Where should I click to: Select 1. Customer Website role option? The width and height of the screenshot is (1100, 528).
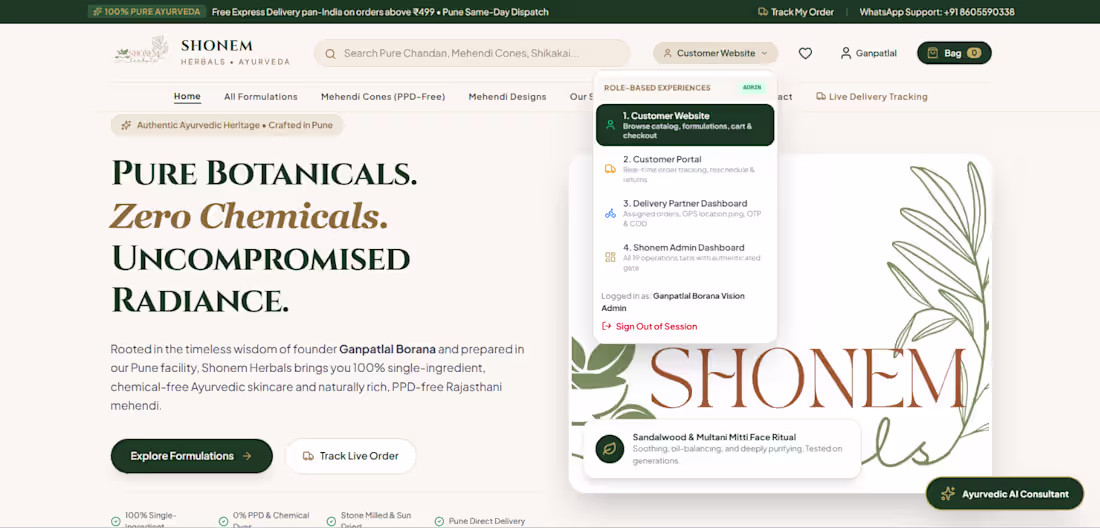click(685, 125)
